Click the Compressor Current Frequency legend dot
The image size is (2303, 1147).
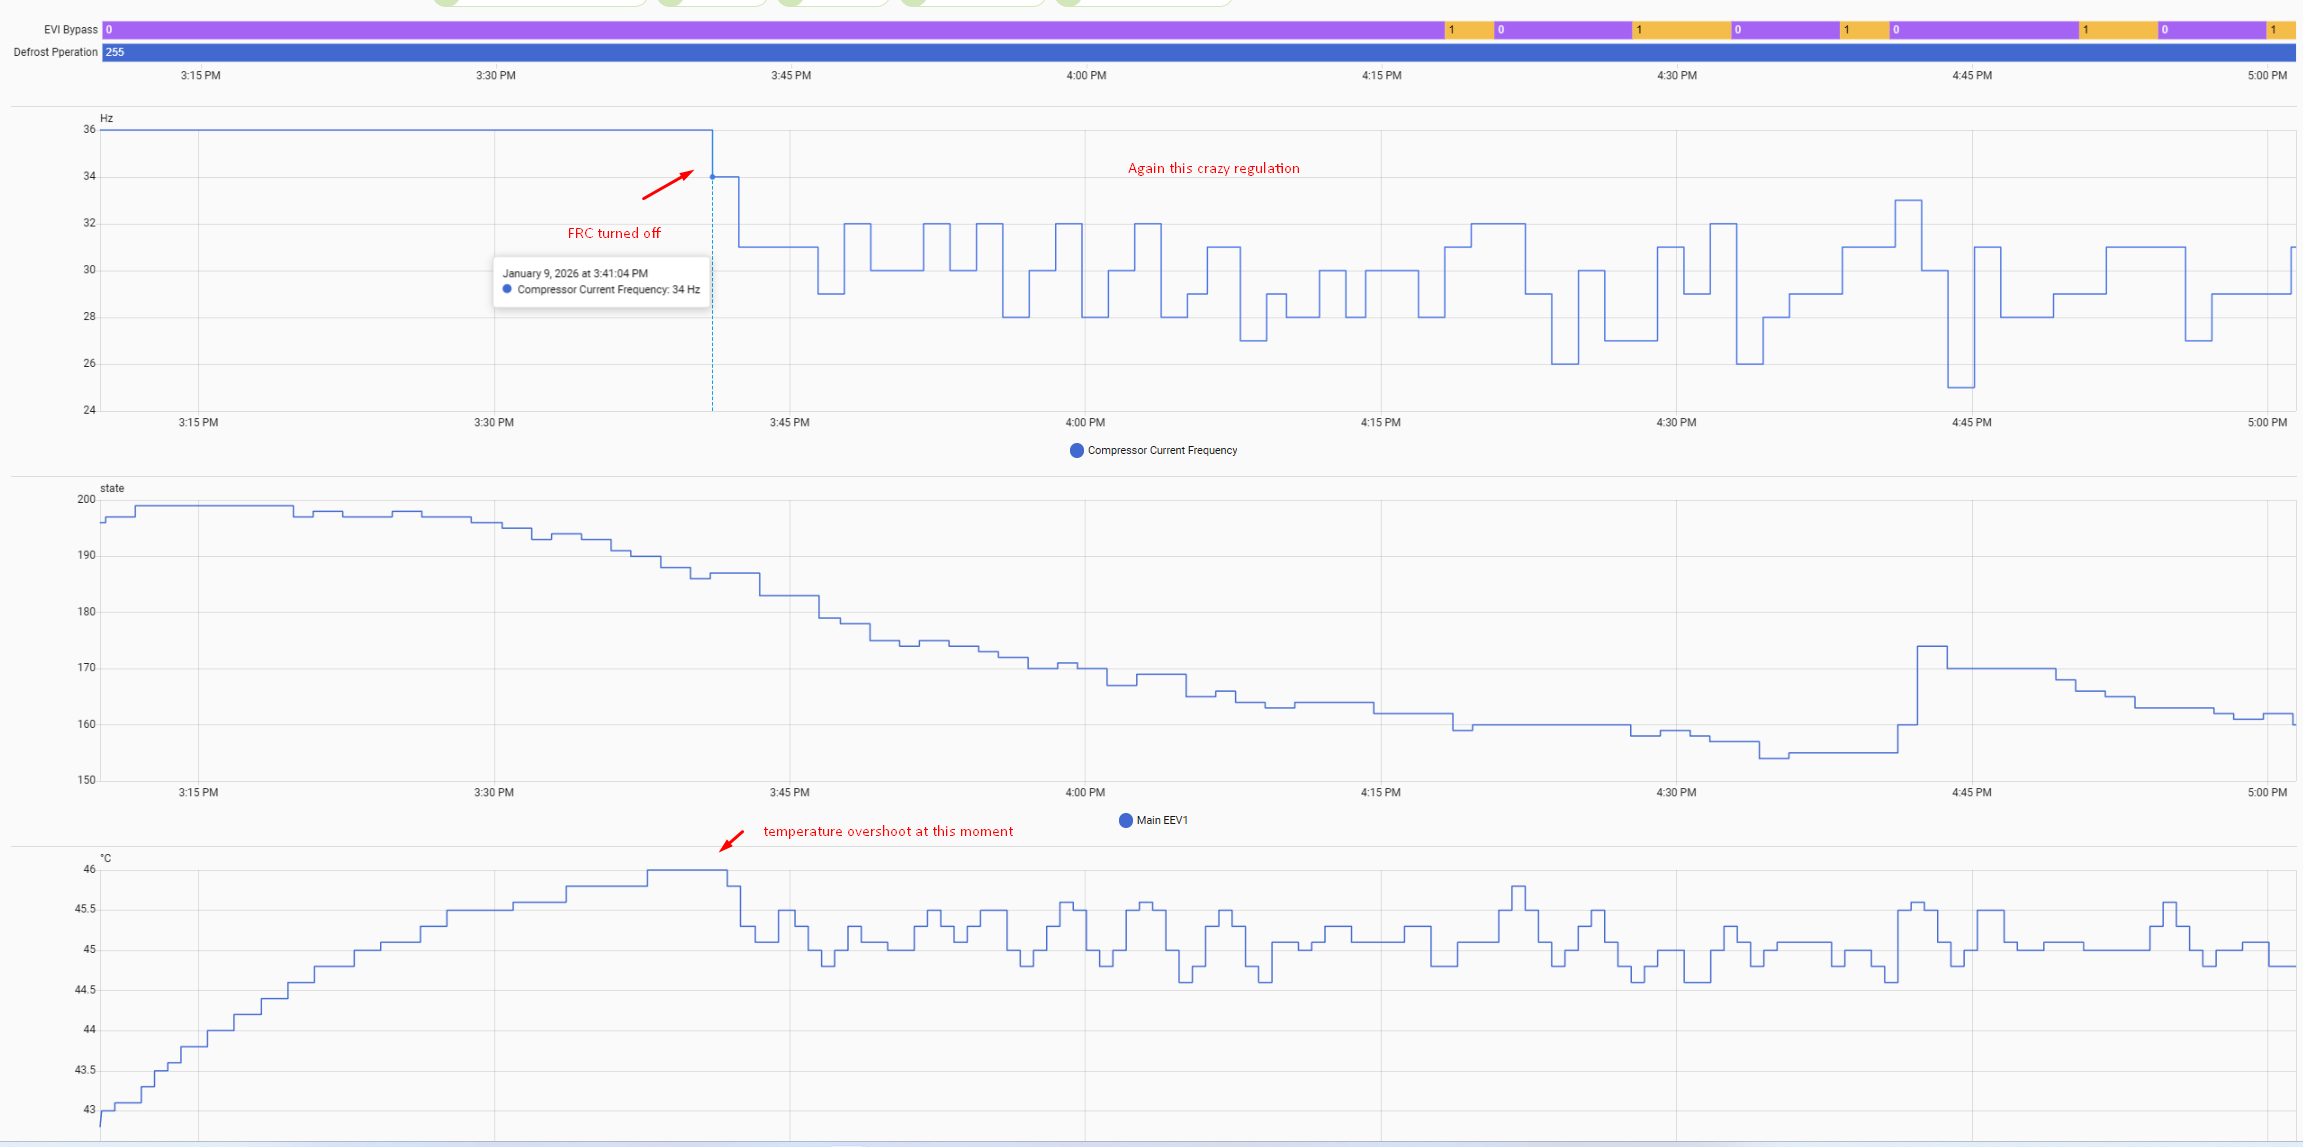[1076, 451]
